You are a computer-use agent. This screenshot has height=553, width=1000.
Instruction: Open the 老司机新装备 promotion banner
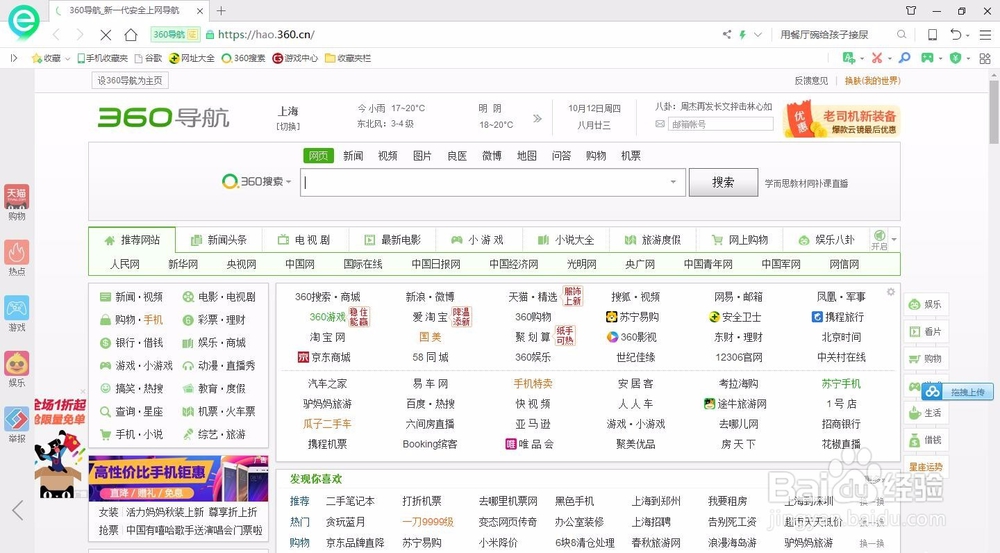click(841, 119)
